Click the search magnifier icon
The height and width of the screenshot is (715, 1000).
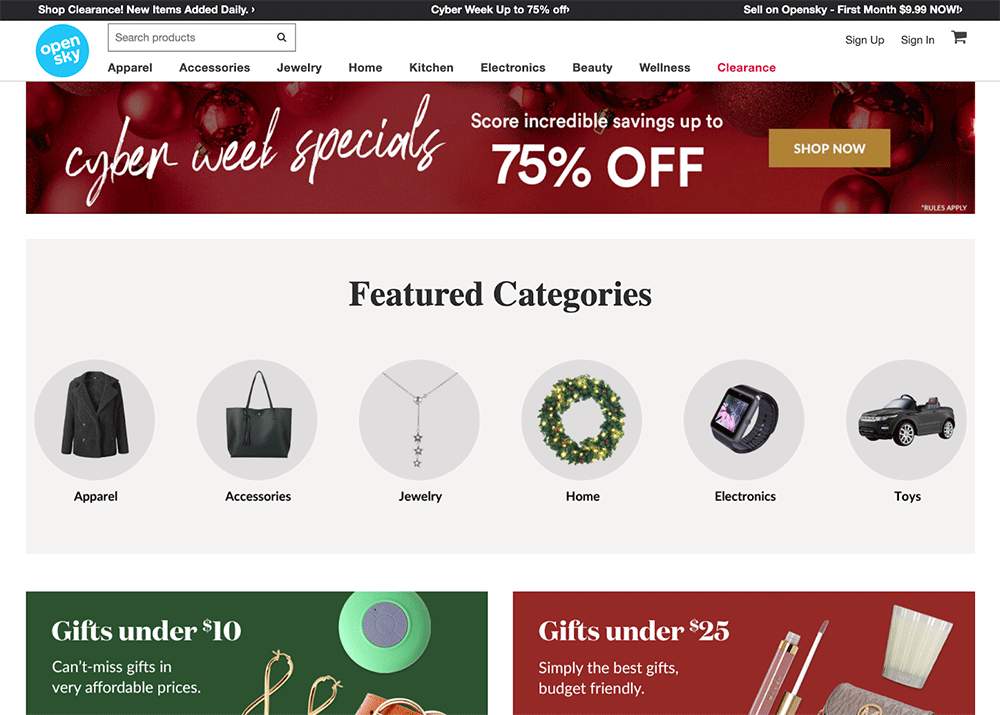[x=281, y=38]
